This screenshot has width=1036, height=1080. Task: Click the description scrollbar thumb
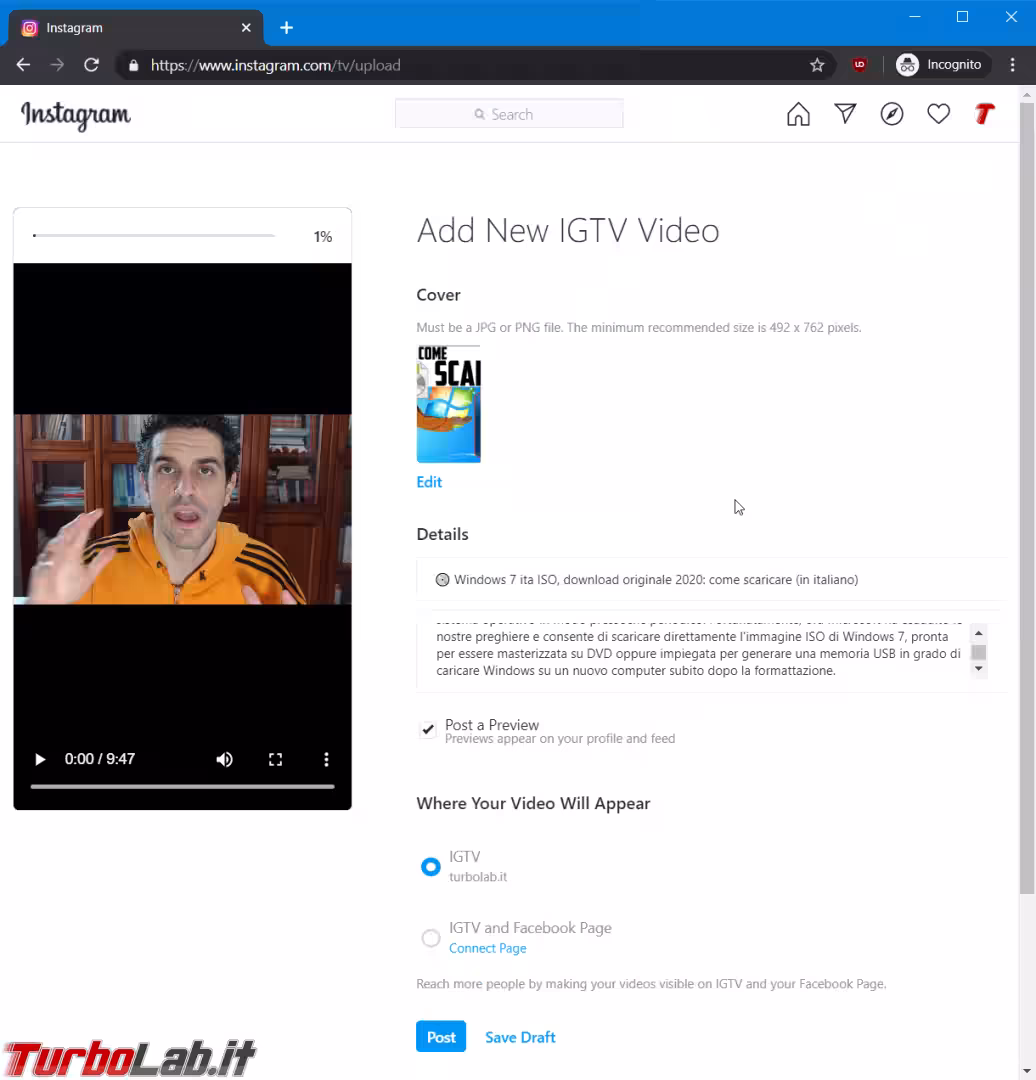point(979,652)
